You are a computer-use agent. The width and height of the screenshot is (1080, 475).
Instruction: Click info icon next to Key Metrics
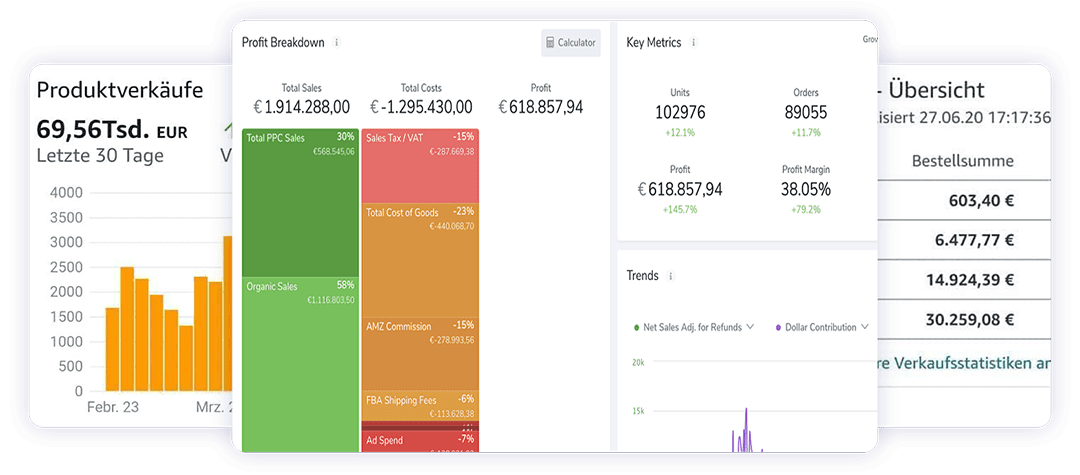click(694, 43)
